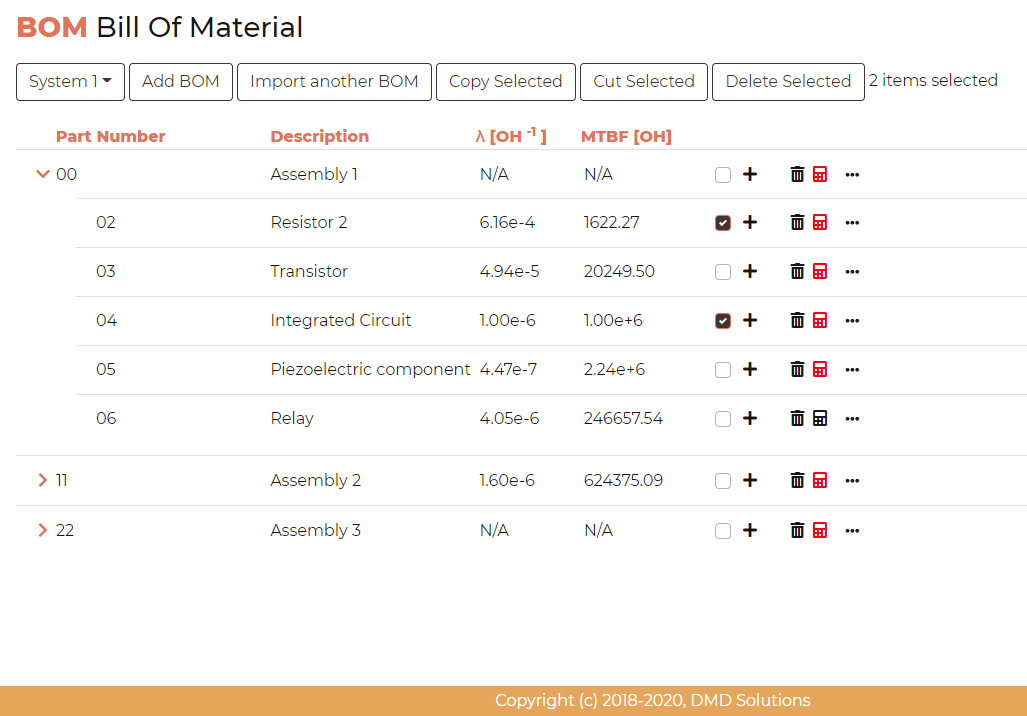This screenshot has height=716, width=1027.
Task: Collapse the 00 Assembly 1 tree node
Action: pos(42,174)
